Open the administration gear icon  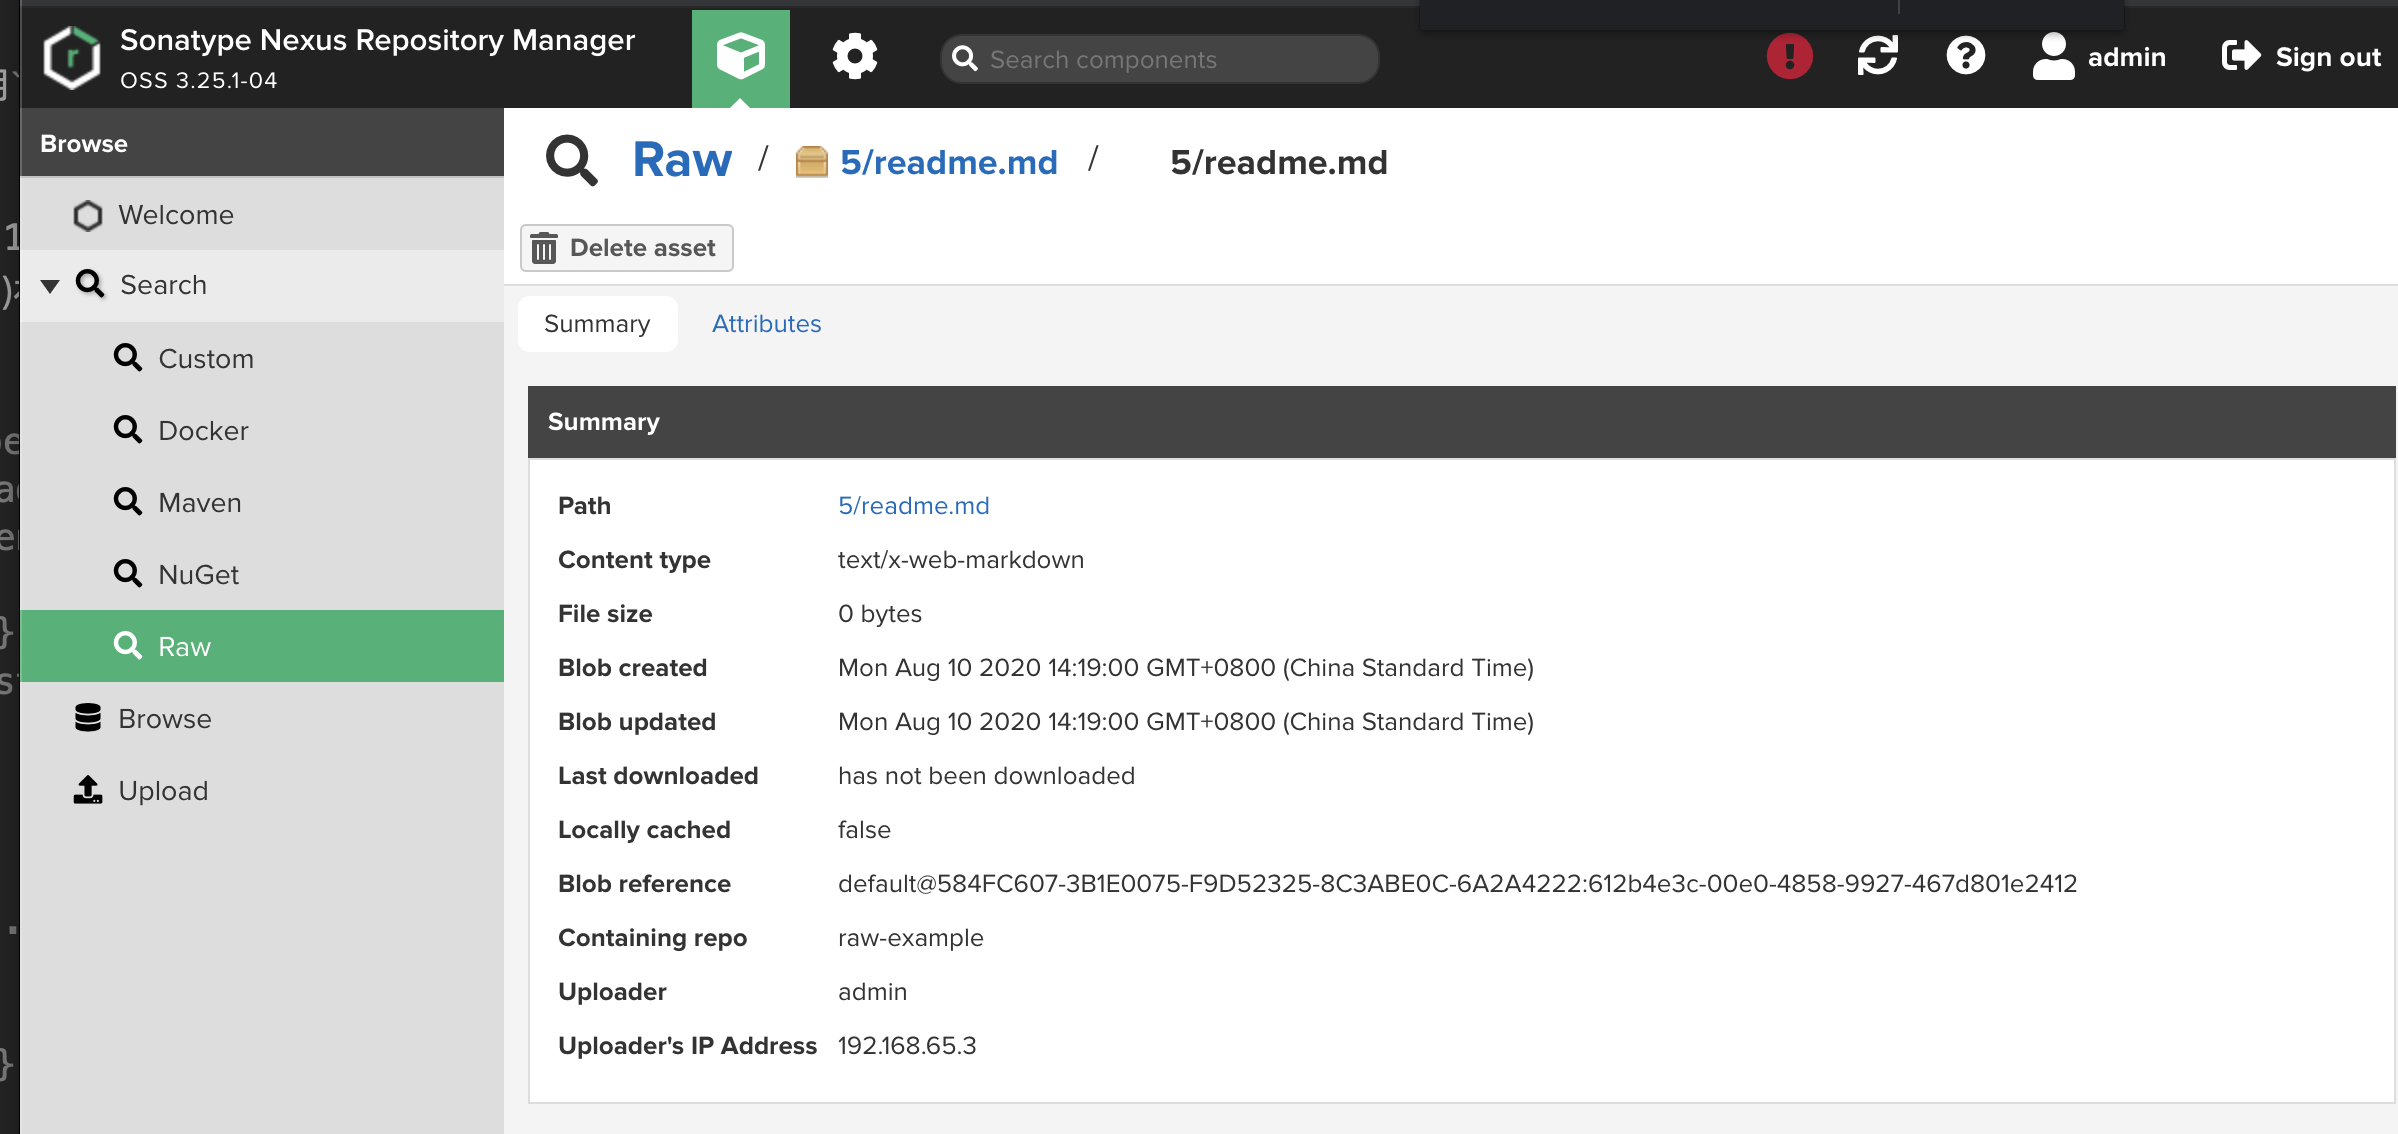[x=855, y=57]
